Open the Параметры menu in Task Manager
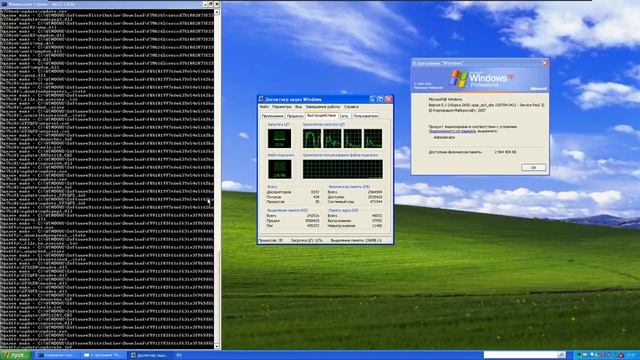The image size is (640, 360). pyautogui.click(x=282, y=107)
